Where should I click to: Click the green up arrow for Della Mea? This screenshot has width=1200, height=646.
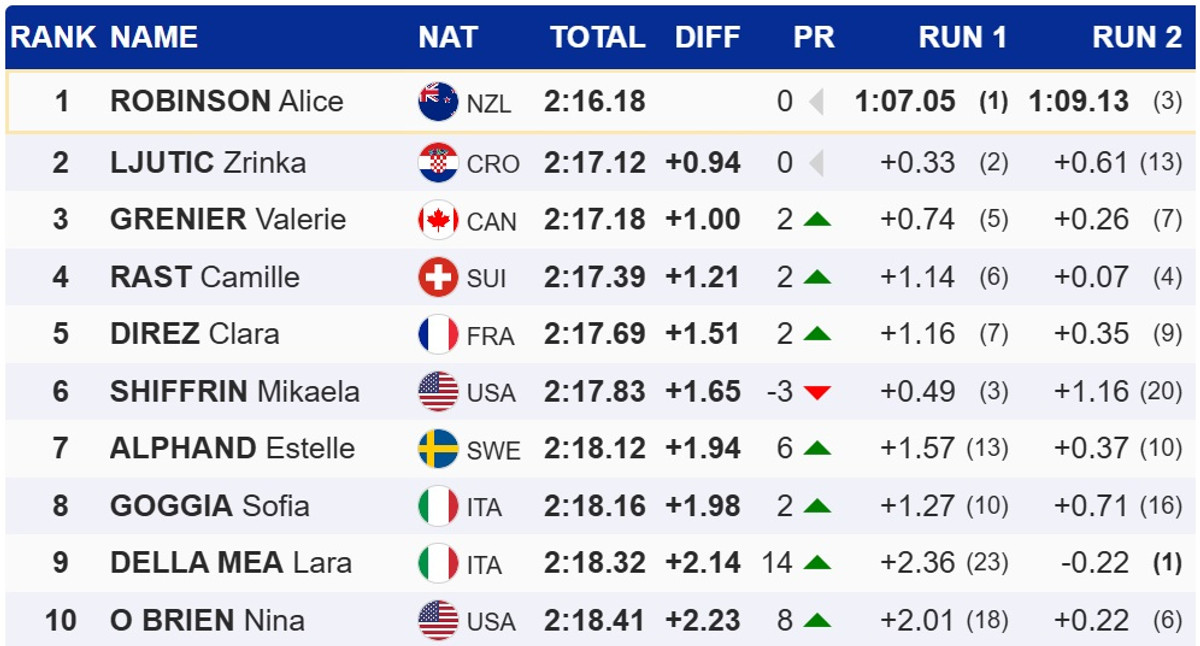click(x=817, y=564)
